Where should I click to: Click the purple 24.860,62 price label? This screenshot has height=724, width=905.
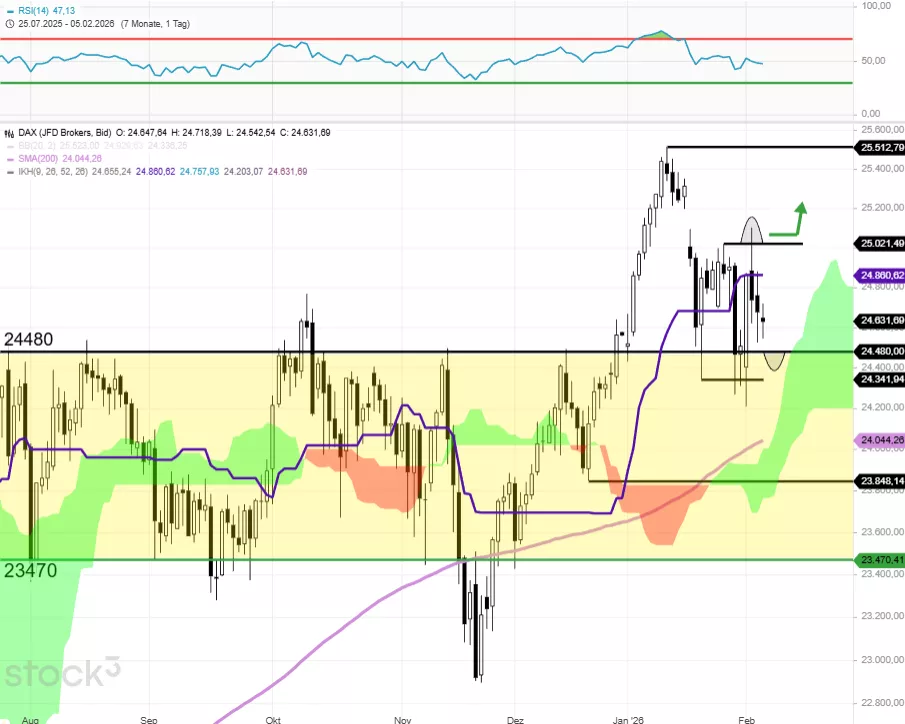pos(880,275)
